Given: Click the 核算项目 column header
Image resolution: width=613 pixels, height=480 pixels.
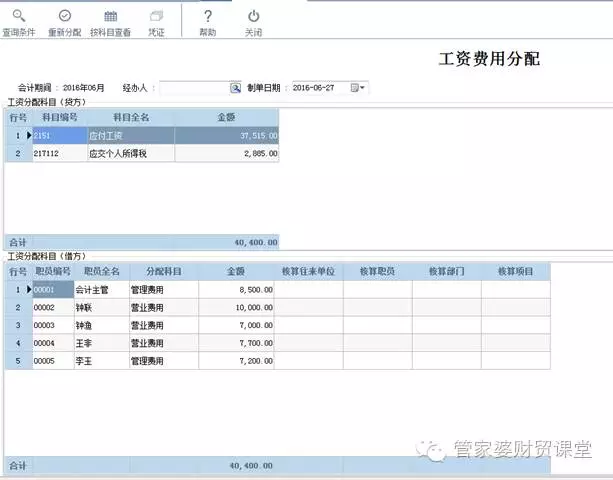Looking at the screenshot, I should (516, 271).
